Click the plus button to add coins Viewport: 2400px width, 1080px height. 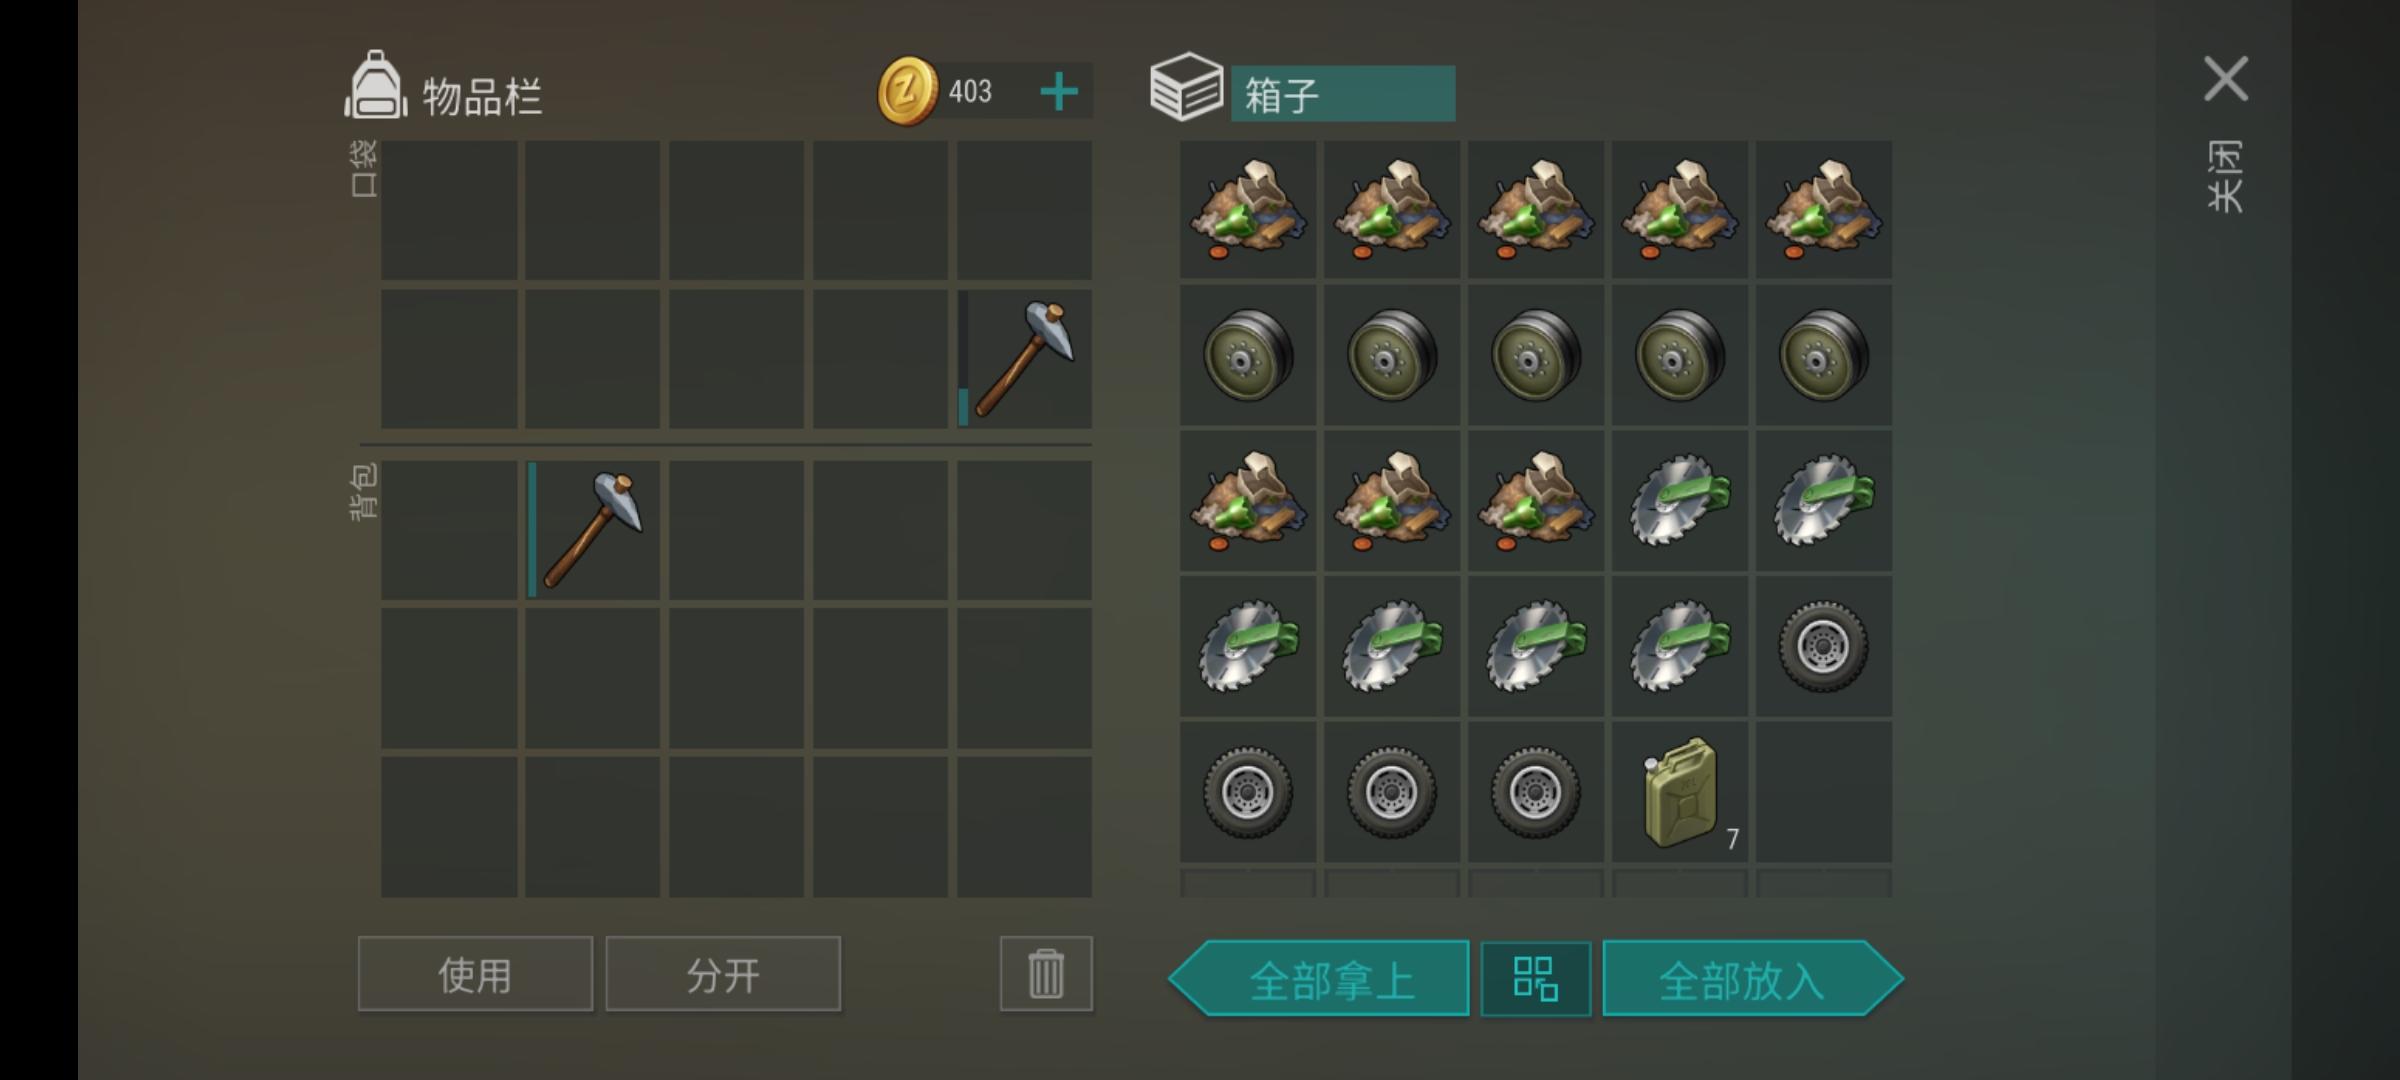[x=1059, y=92]
